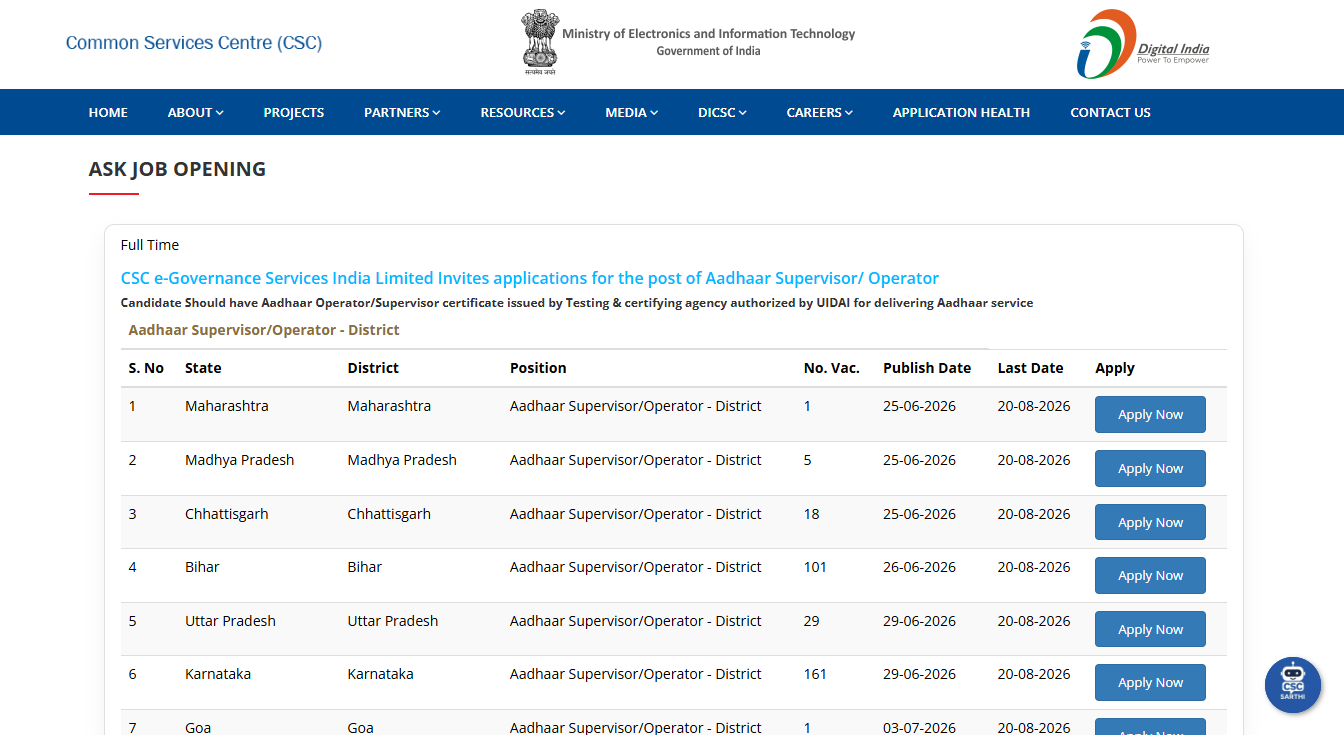Open the CONTACT US menu item
This screenshot has width=1344, height=735.
pyautogui.click(x=1110, y=113)
